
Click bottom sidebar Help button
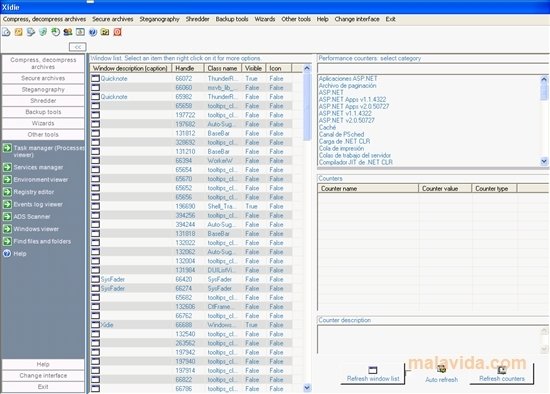[x=43, y=364]
